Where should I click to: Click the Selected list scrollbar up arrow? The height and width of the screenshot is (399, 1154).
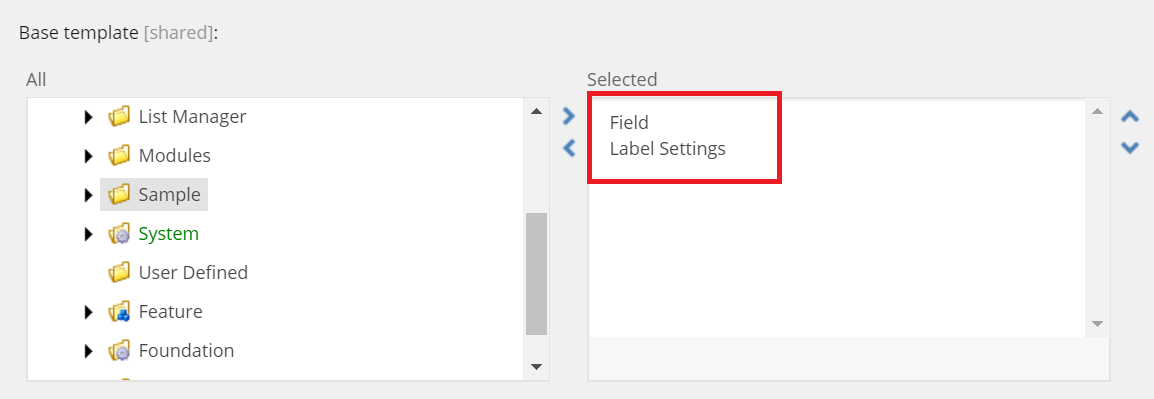pos(1097,111)
